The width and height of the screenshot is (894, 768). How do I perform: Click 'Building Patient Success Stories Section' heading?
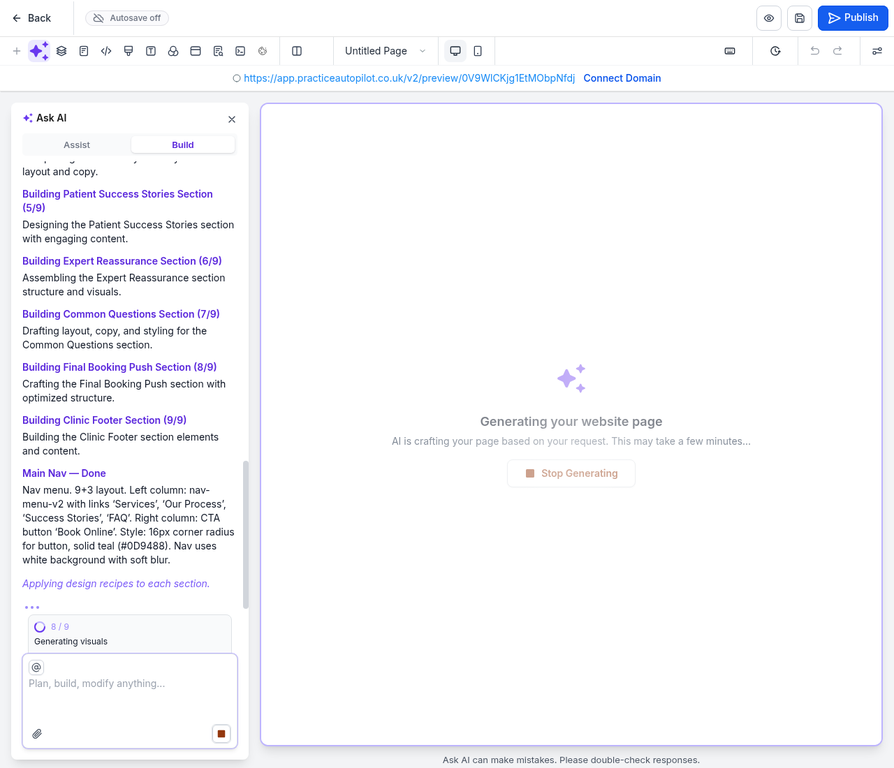[x=117, y=201]
